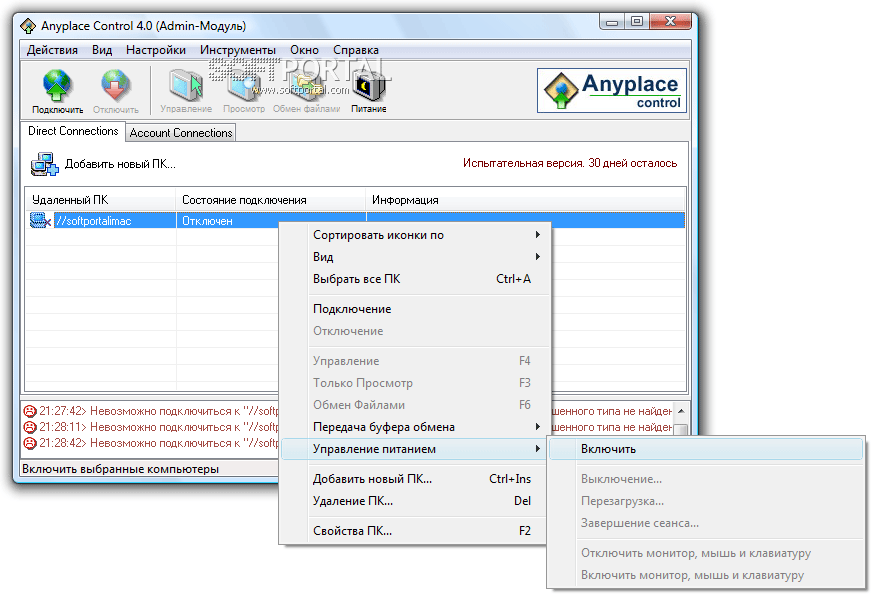The height and width of the screenshot is (601, 874).
Task: Sort by Информация column header
Action: coord(526,200)
